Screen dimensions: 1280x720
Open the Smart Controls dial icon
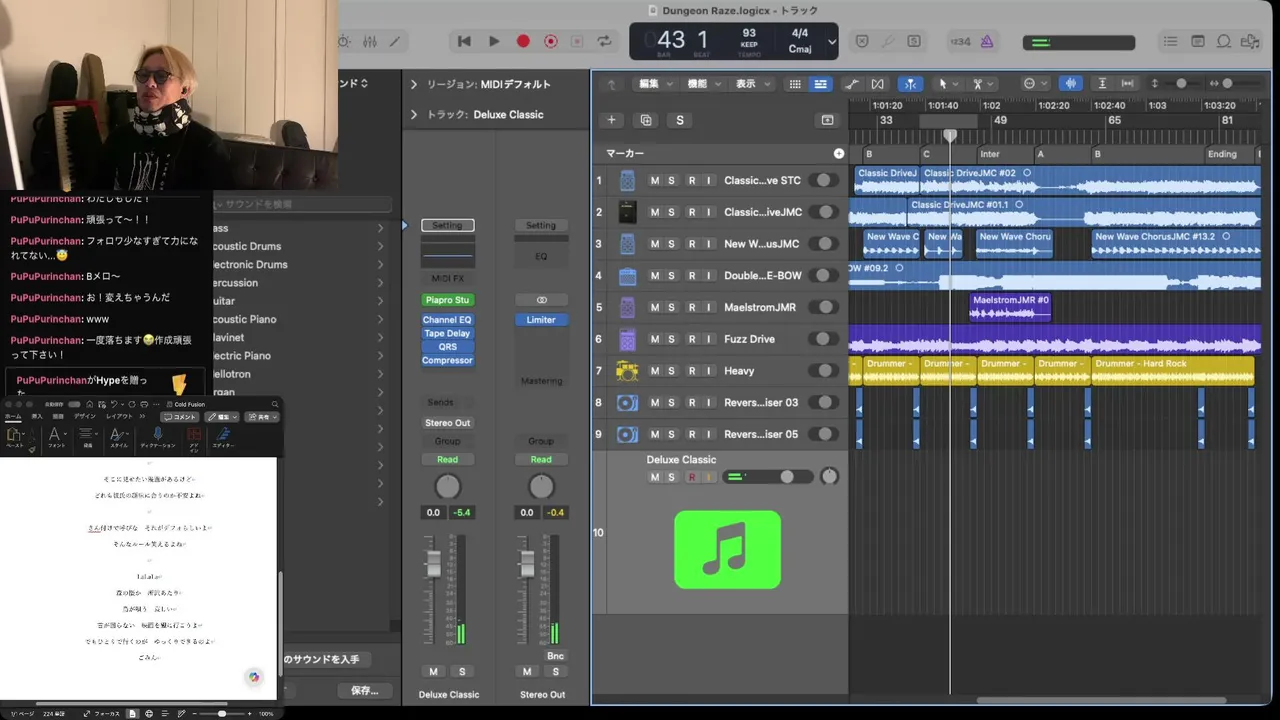coord(344,41)
